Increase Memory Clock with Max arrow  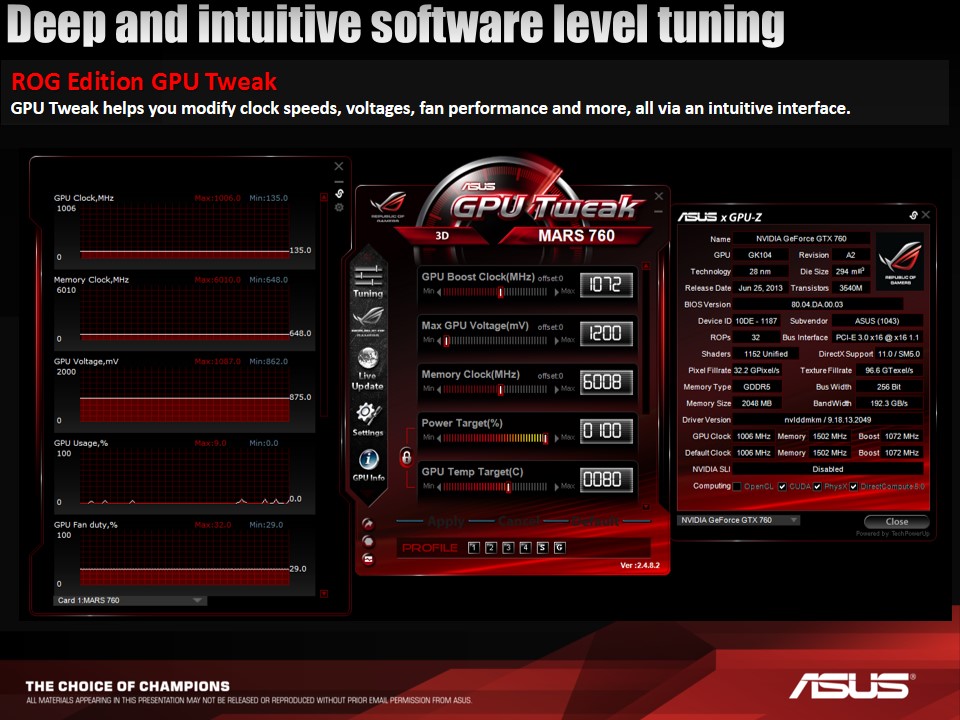click(557, 389)
